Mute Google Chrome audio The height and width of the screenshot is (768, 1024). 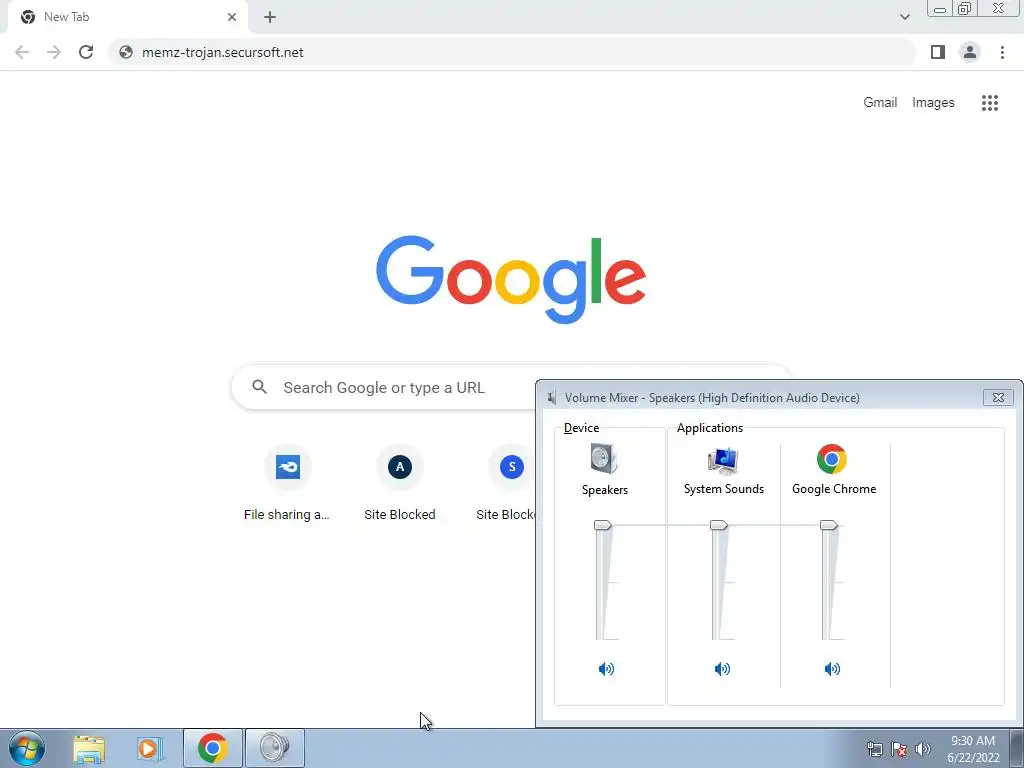pyautogui.click(x=832, y=669)
